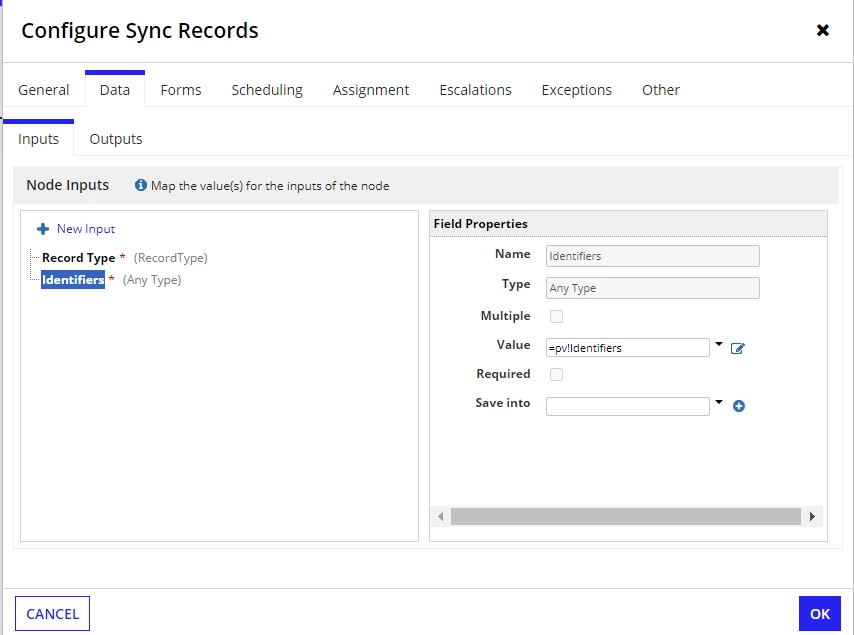Open the Assignment tab
This screenshot has height=635, width=854.
tap(371, 90)
